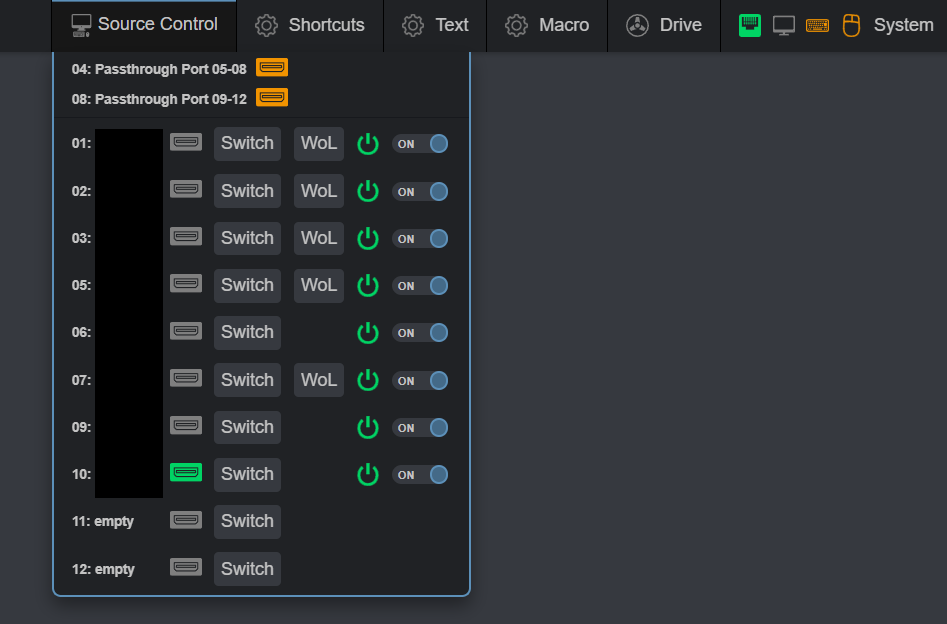Click the green power icon on port 01
Image resolution: width=947 pixels, height=624 pixels.
[368, 144]
